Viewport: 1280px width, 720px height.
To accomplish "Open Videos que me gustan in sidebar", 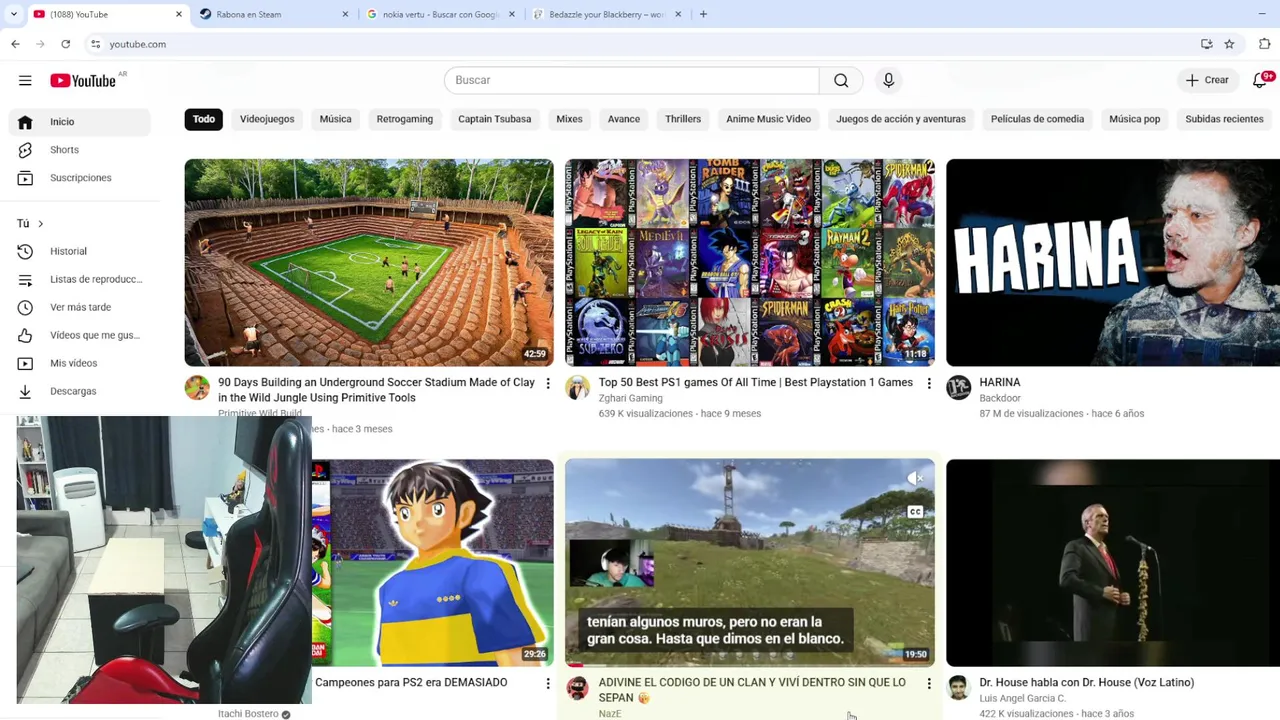I will [x=80, y=336].
